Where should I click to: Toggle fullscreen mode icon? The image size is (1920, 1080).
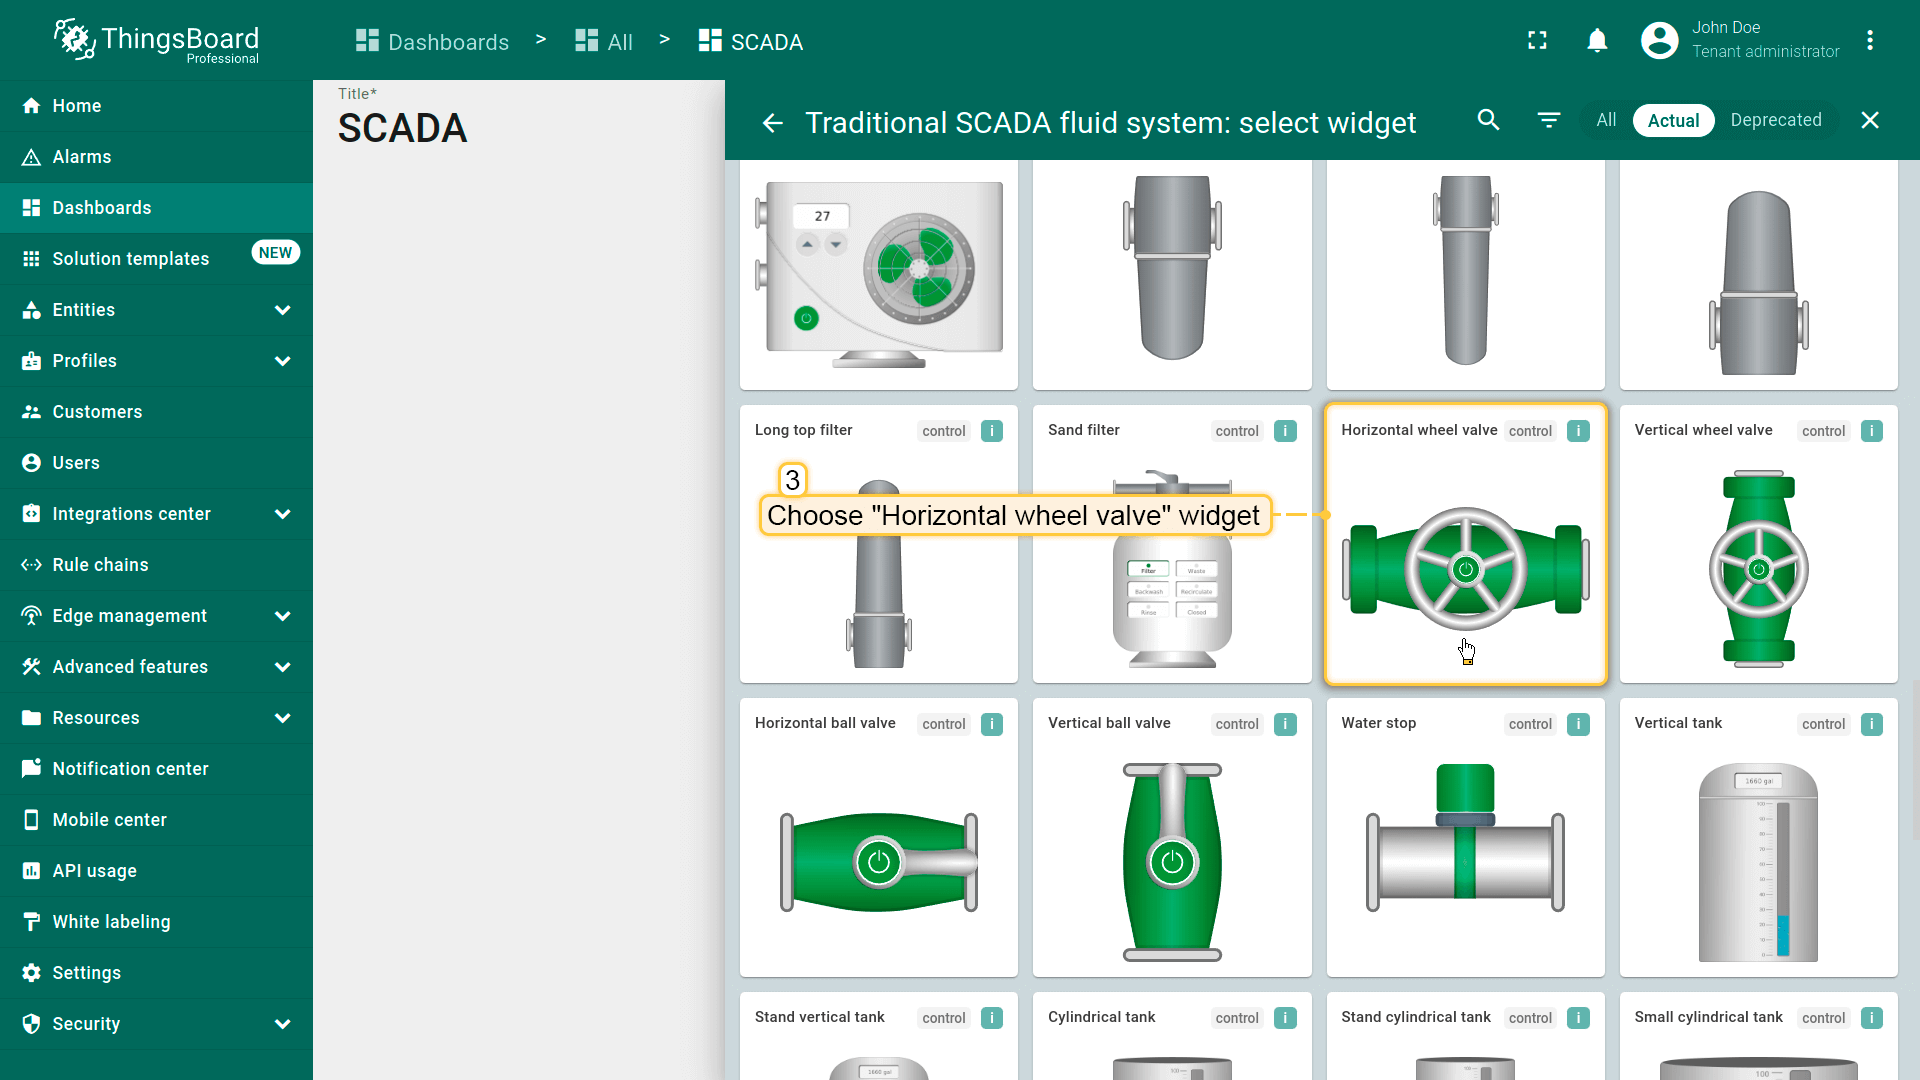[1537, 40]
